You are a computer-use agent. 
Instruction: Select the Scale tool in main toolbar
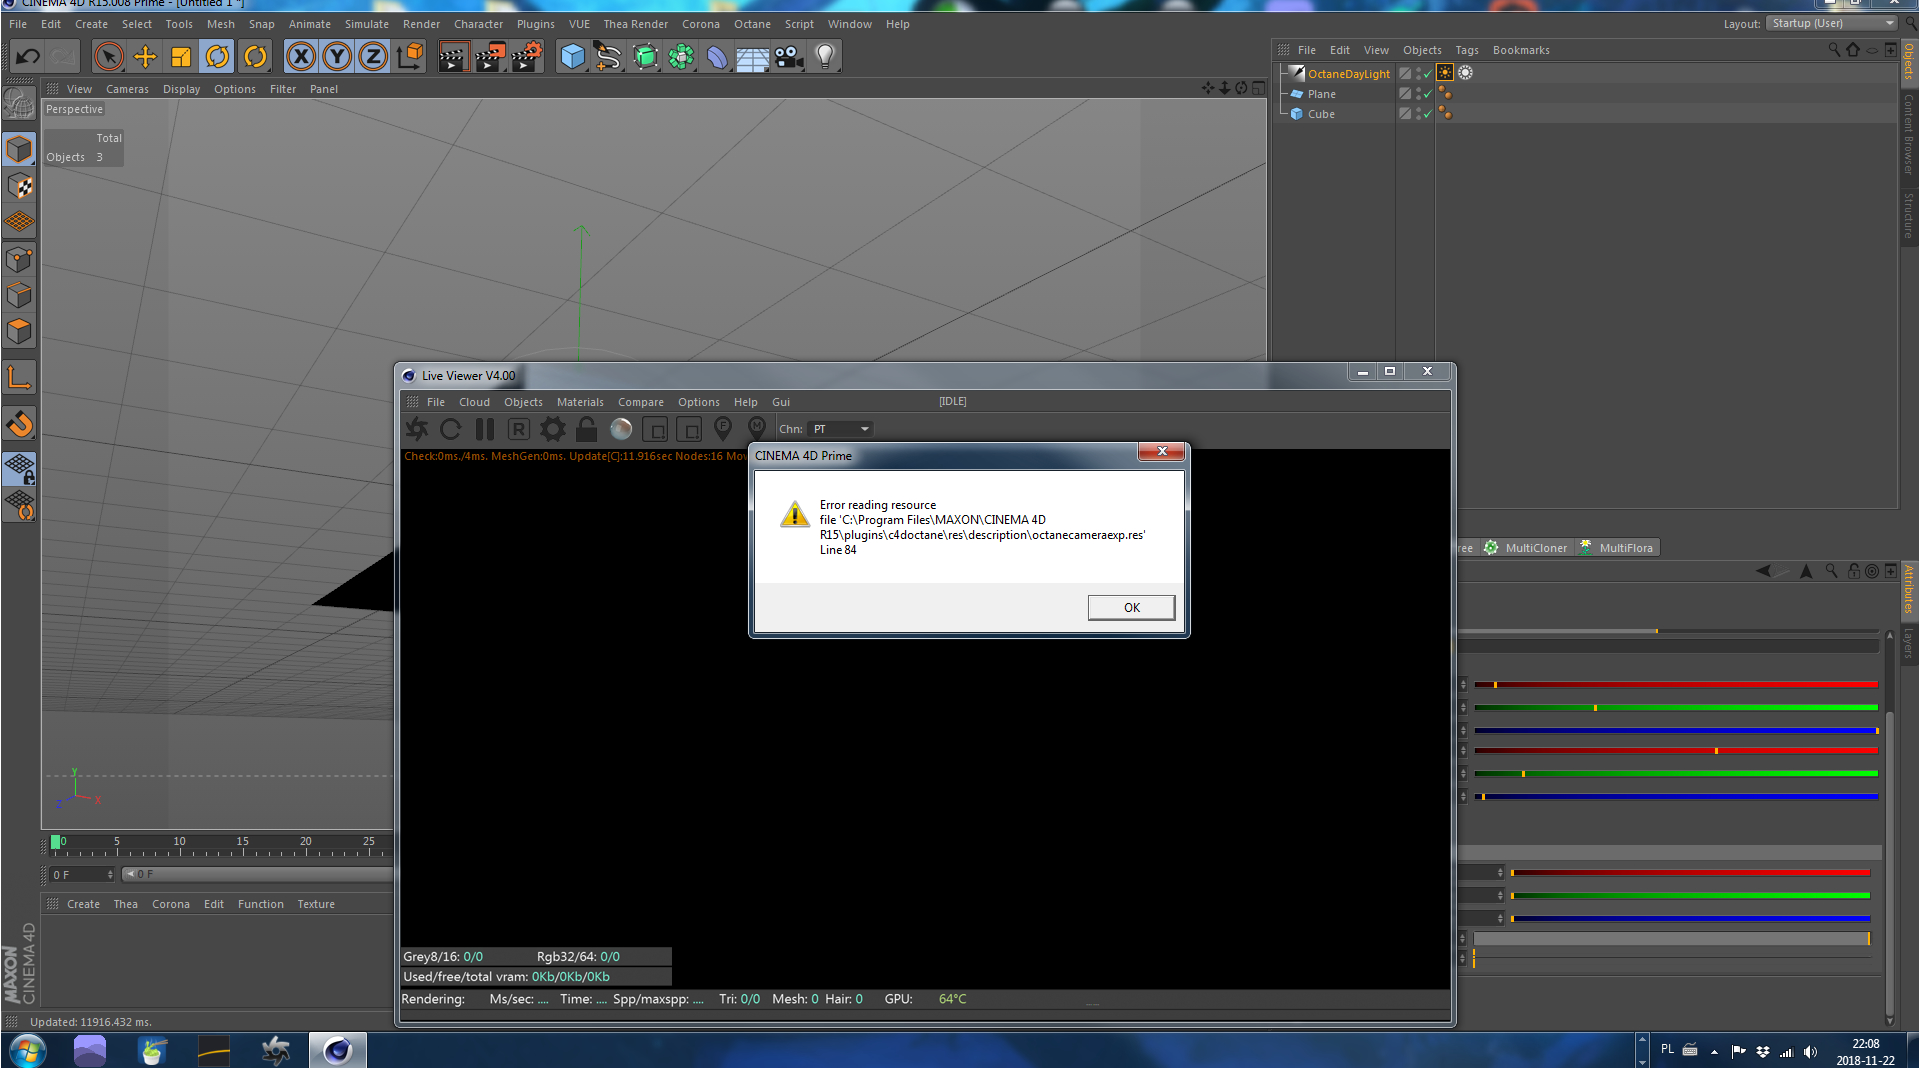(181, 57)
